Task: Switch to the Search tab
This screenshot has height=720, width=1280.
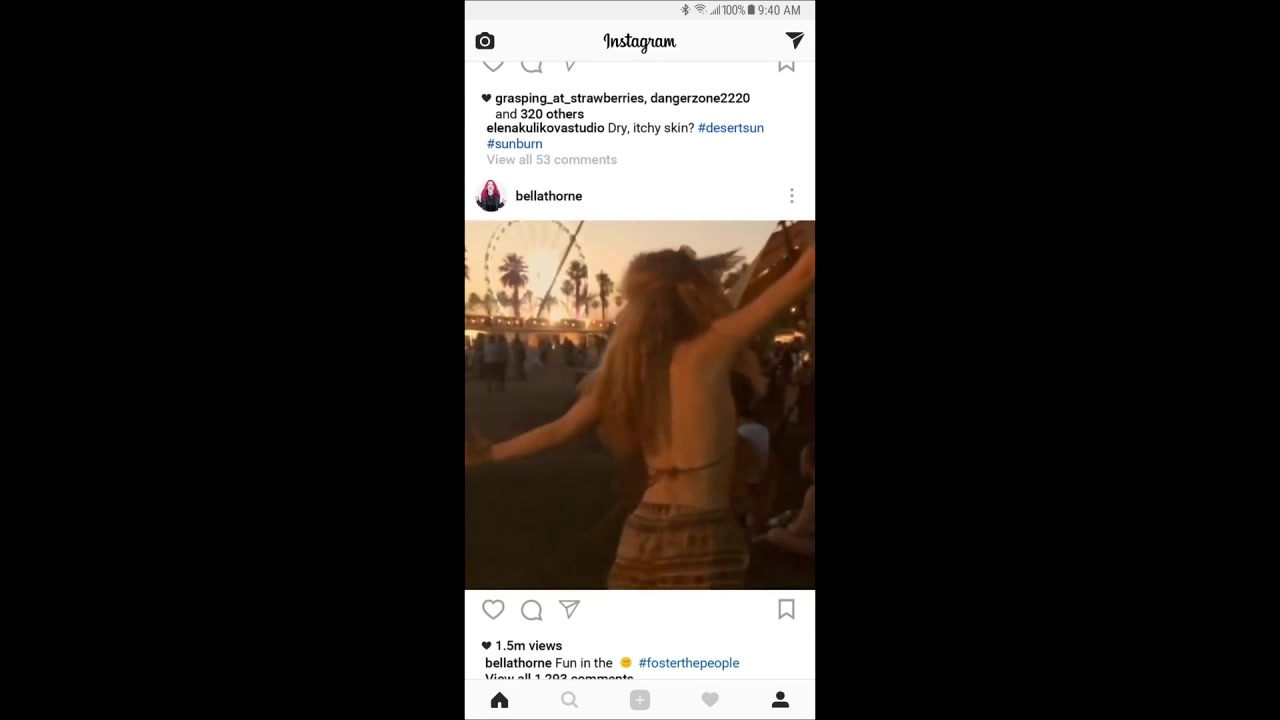Action: [x=569, y=700]
